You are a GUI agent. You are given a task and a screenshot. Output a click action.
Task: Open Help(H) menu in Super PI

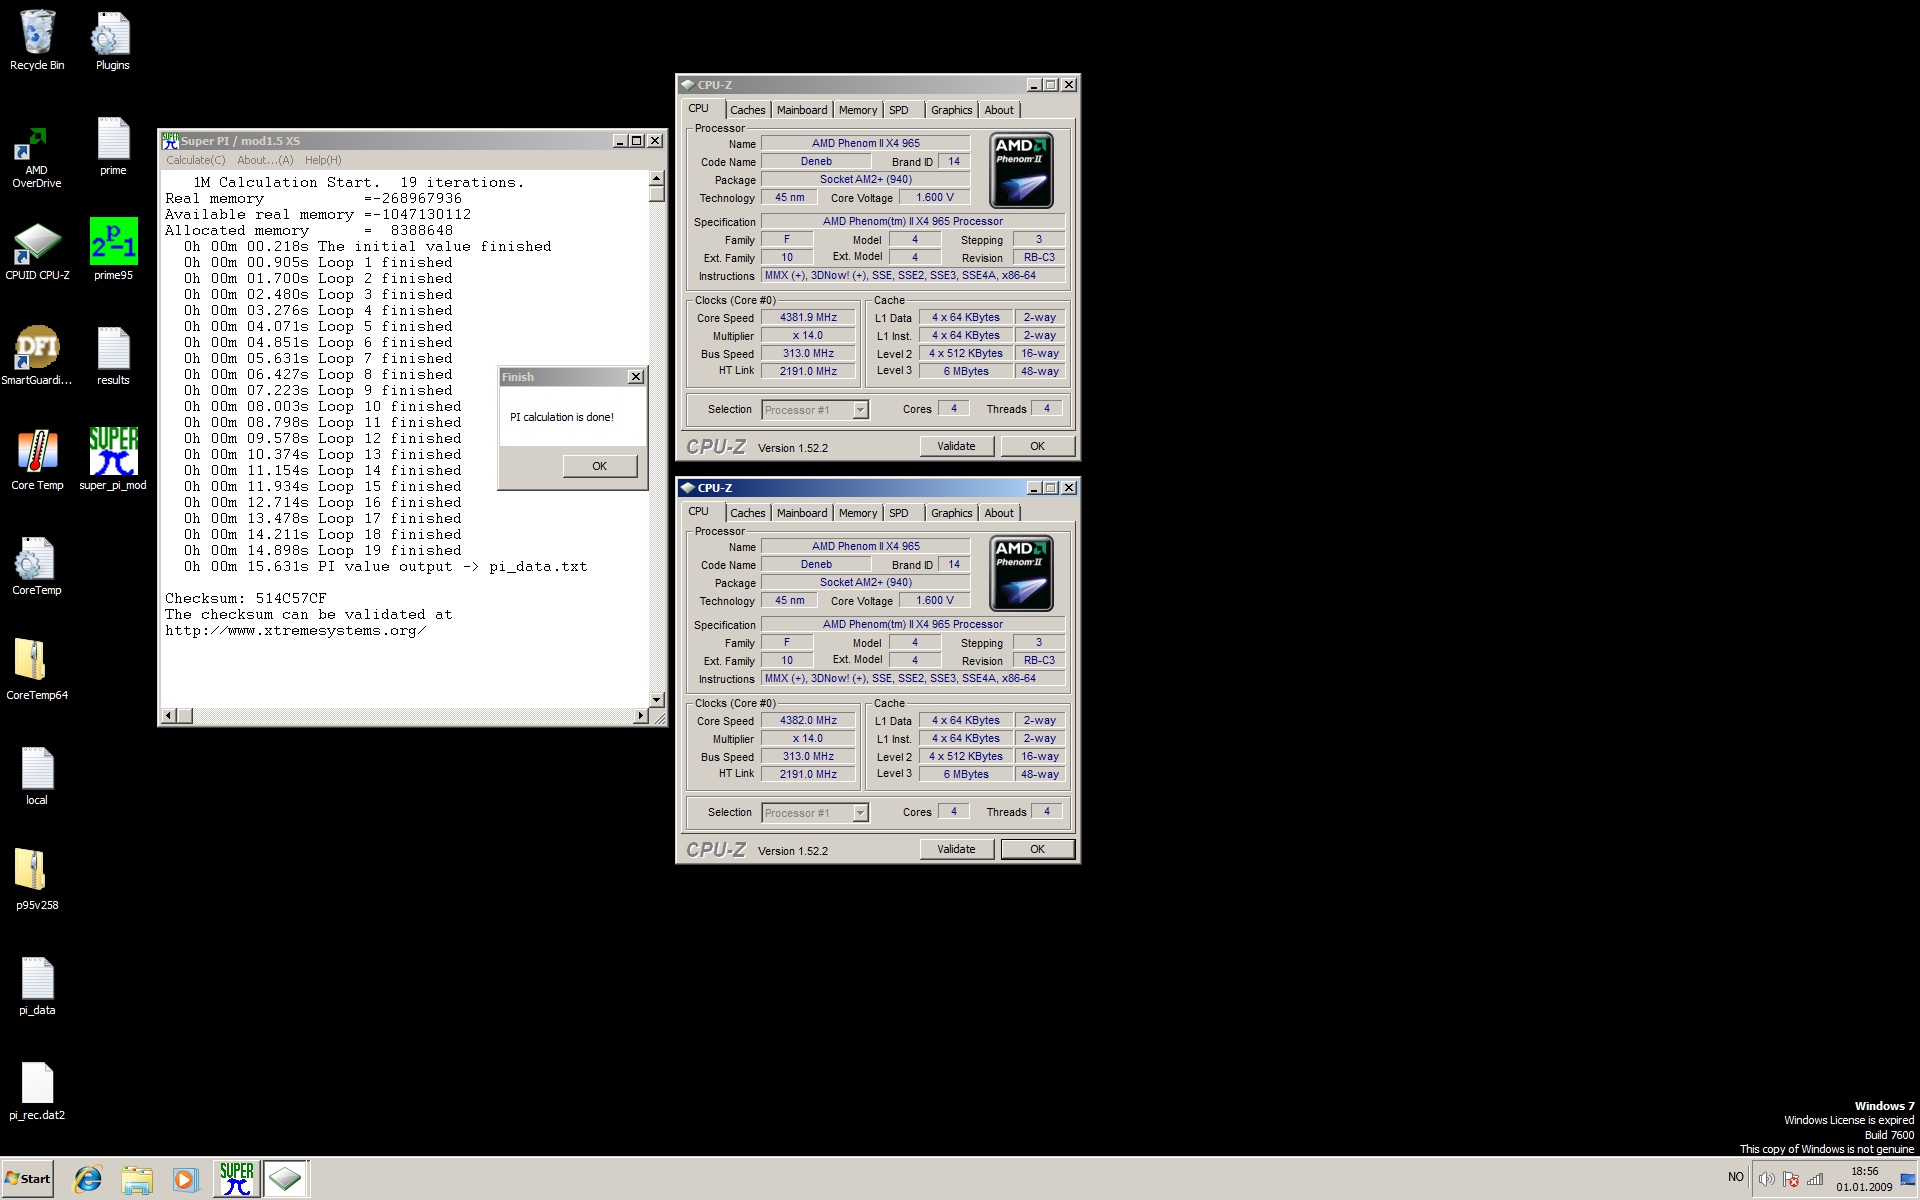[323, 160]
